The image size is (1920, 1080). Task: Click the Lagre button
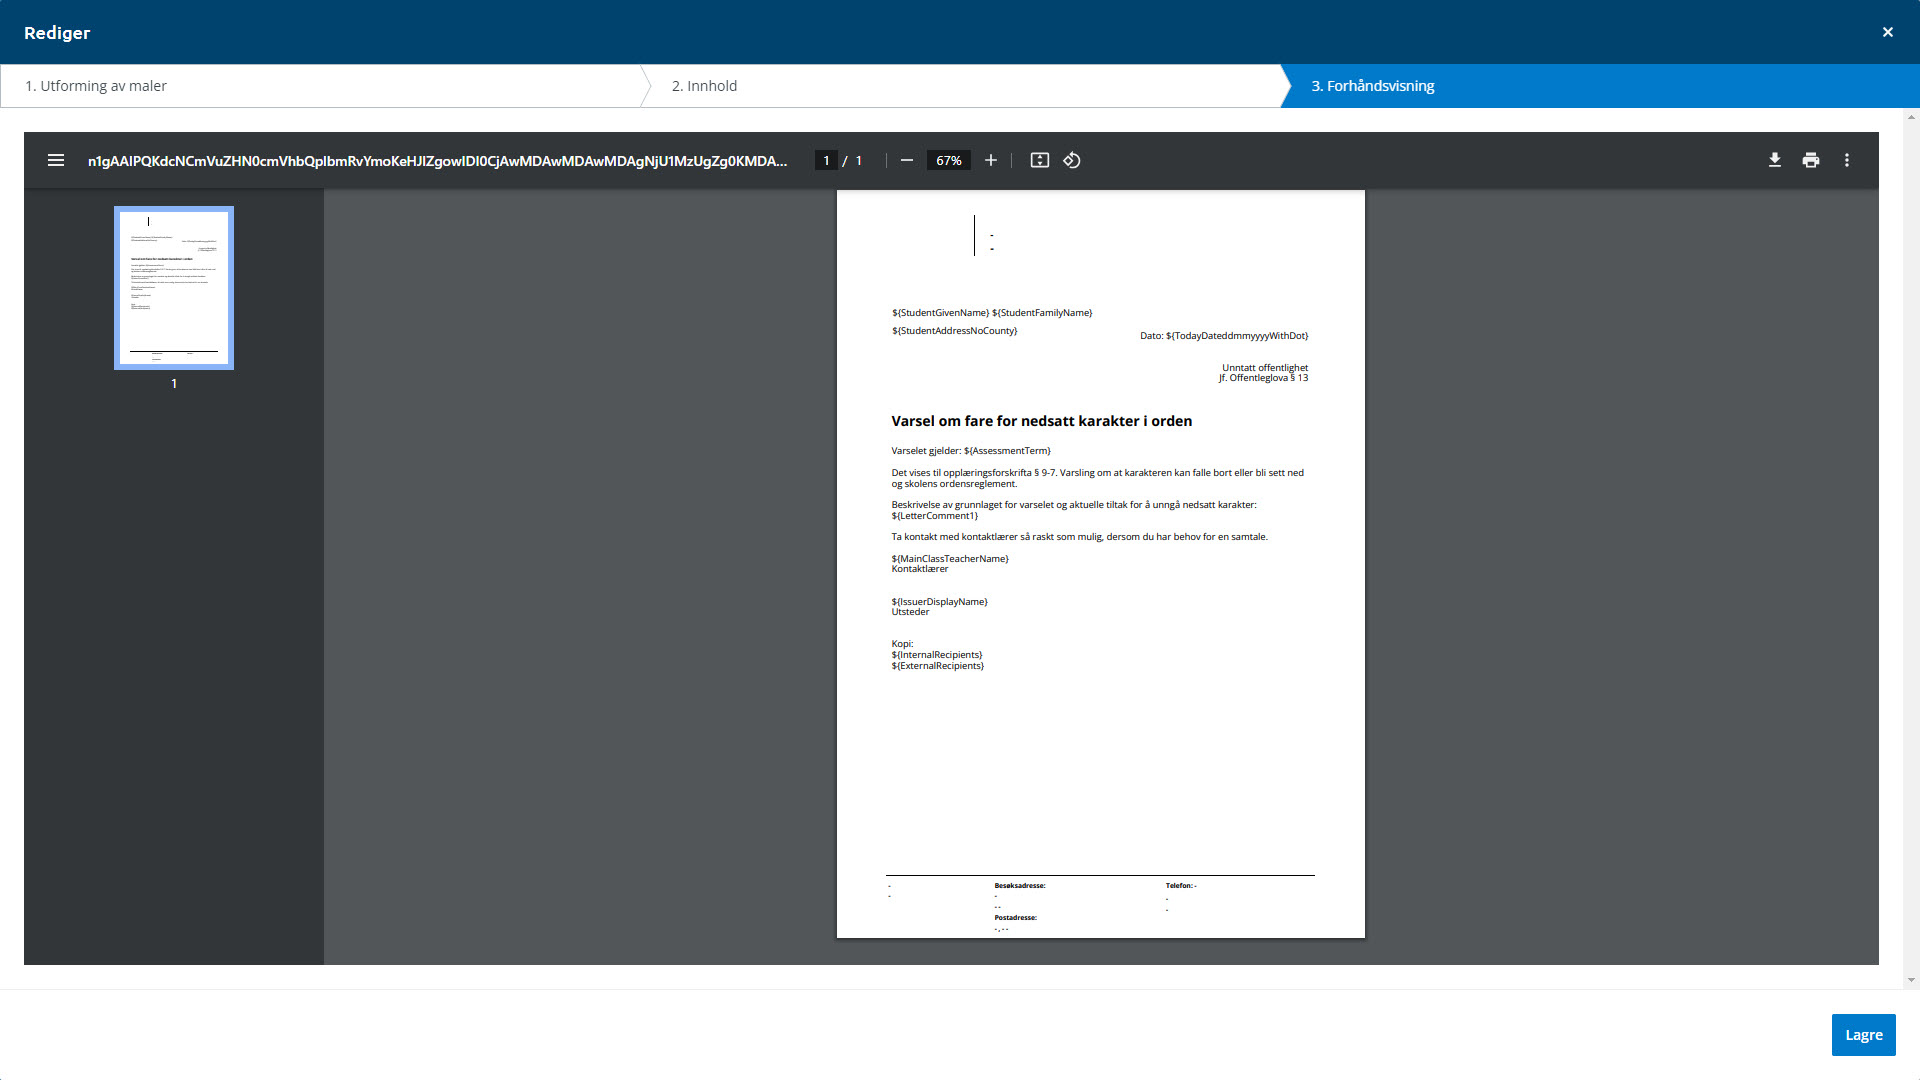(1862, 1035)
